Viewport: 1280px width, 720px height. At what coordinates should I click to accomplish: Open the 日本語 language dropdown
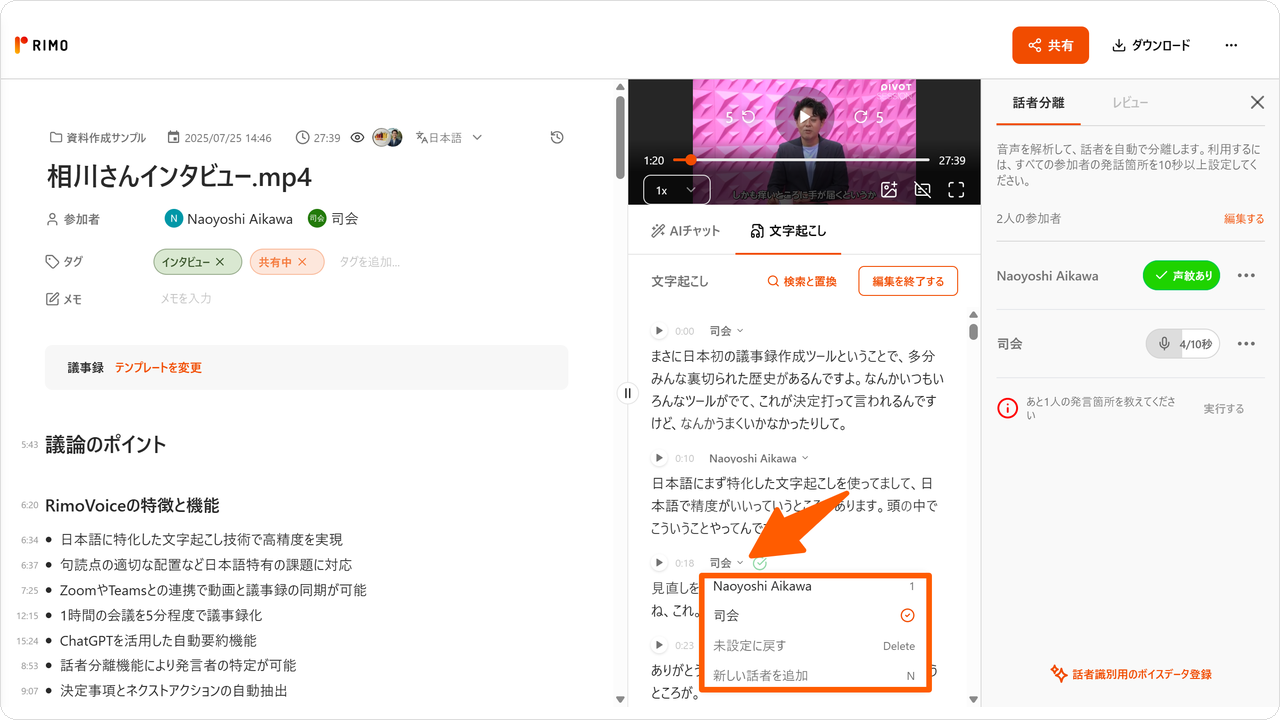[449, 138]
